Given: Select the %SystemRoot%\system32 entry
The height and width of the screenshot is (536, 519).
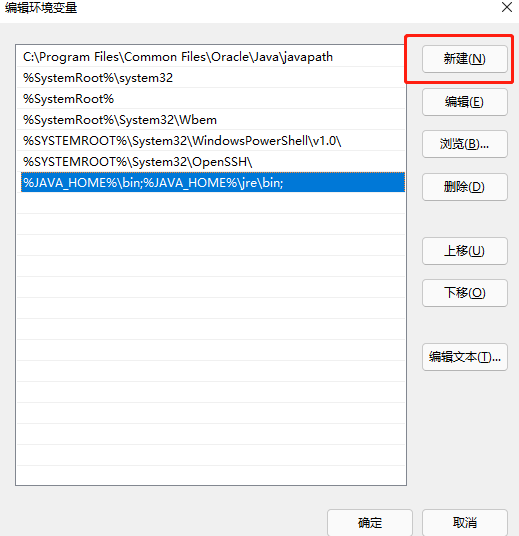Looking at the screenshot, I should [211, 78].
